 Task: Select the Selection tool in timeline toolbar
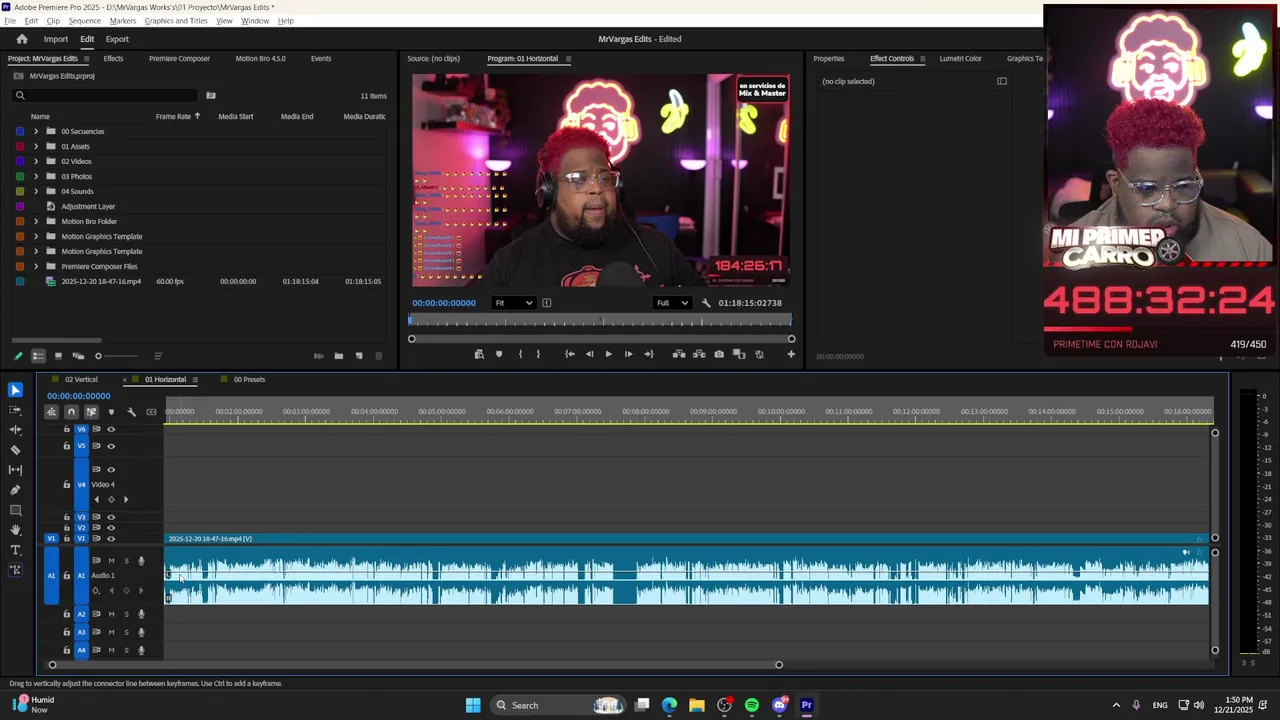tap(15, 390)
